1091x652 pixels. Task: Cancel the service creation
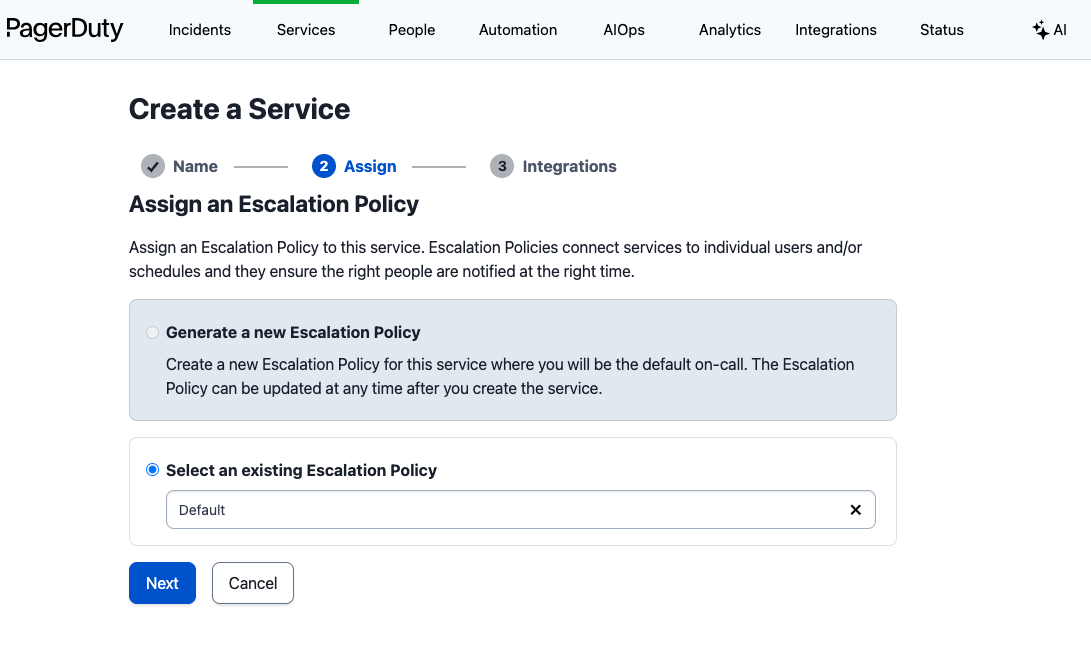coord(253,583)
